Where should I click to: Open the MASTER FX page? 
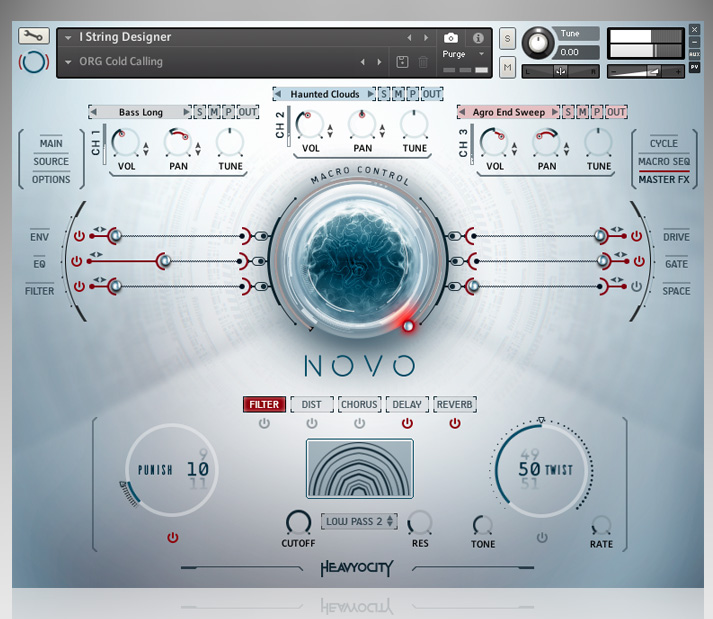tap(664, 180)
